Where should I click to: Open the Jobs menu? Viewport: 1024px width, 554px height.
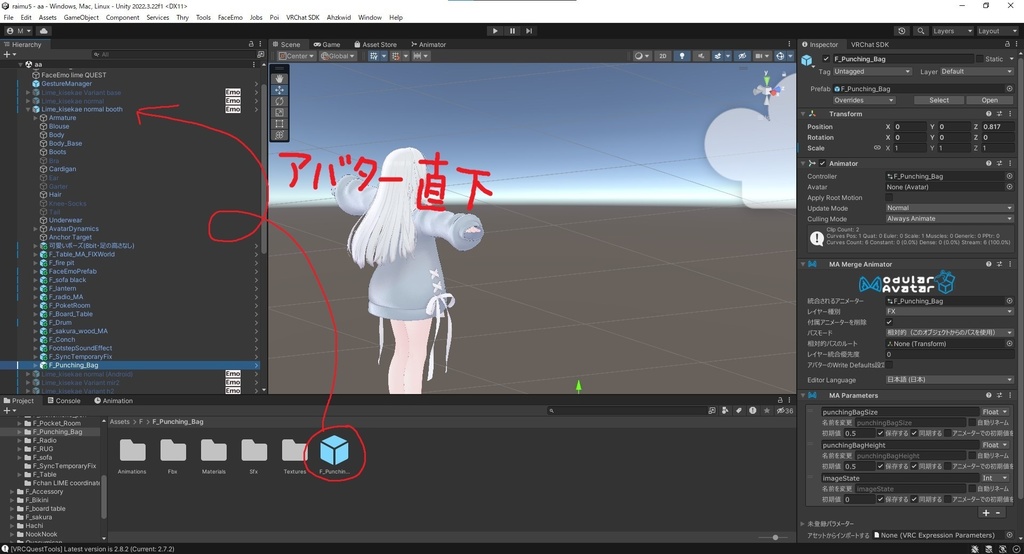pos(256,18)
